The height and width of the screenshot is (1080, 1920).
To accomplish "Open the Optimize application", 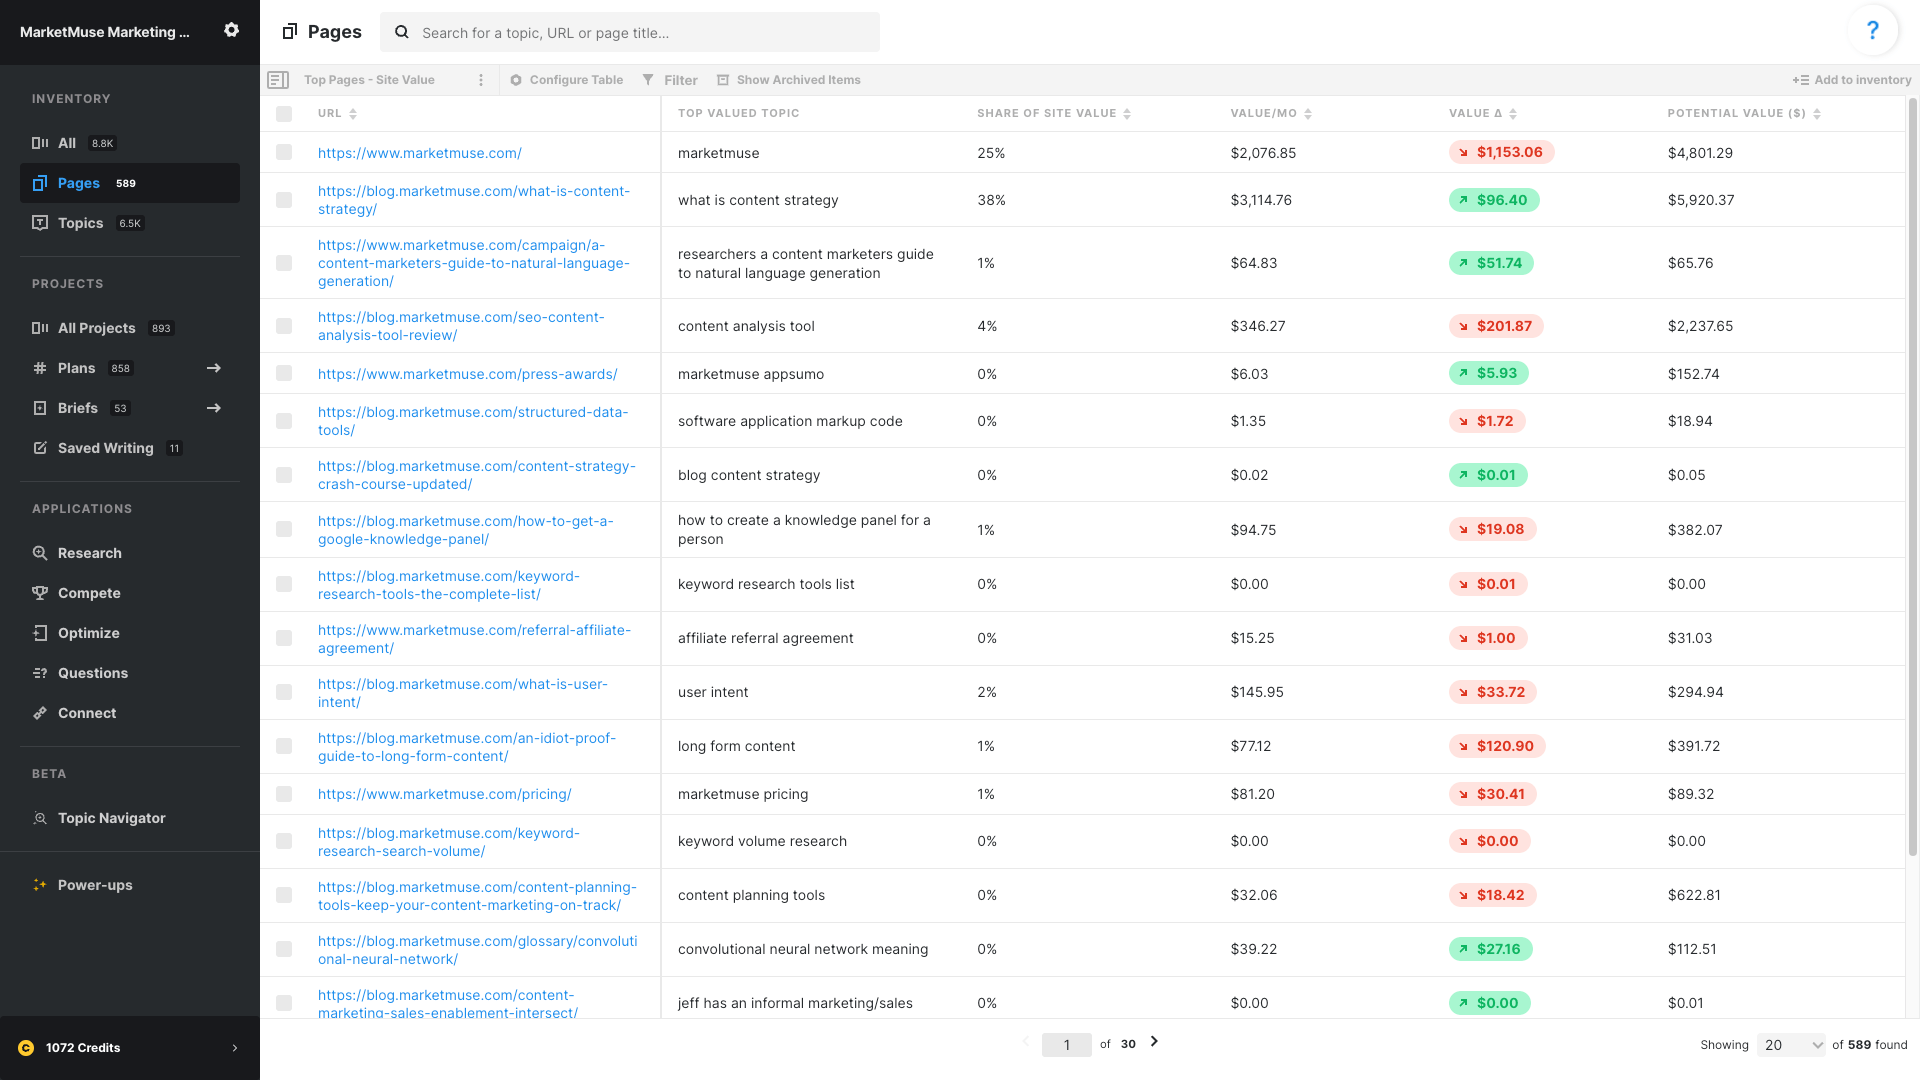I will pos(90,633).
